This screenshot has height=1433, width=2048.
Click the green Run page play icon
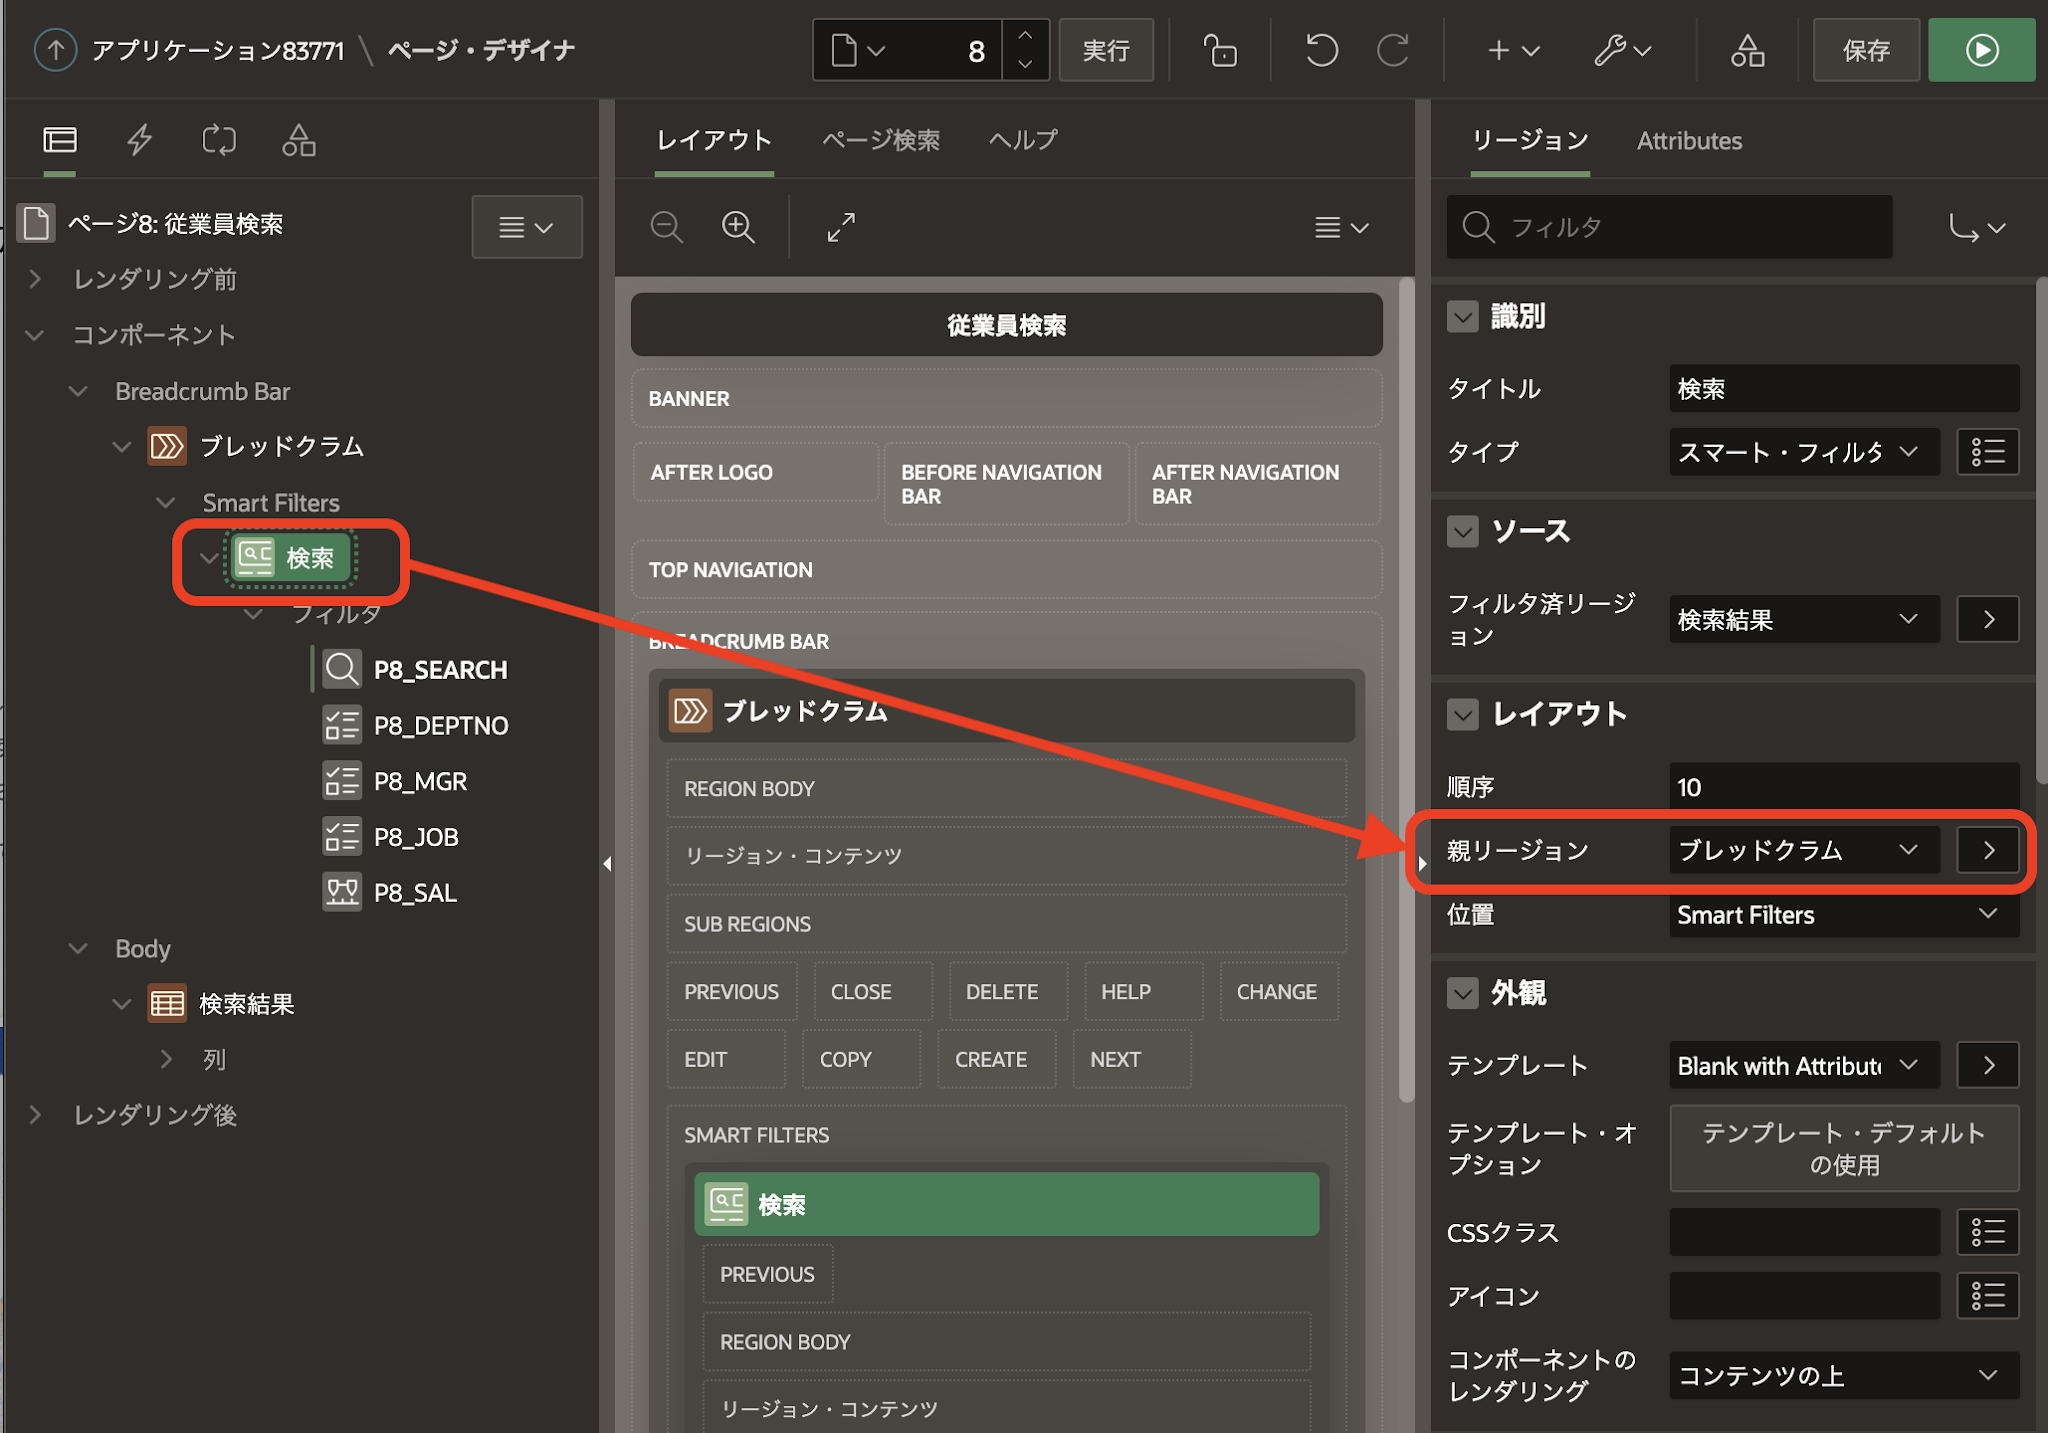tap(1981, 50)
